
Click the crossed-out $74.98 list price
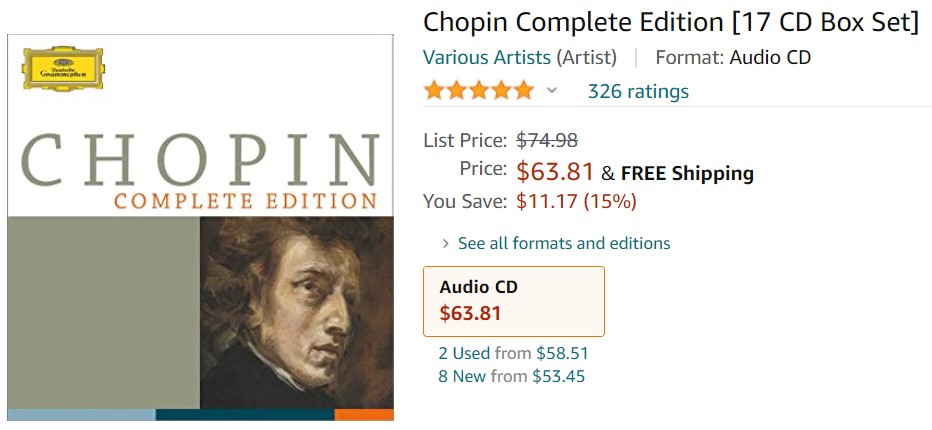click(546, 140)
